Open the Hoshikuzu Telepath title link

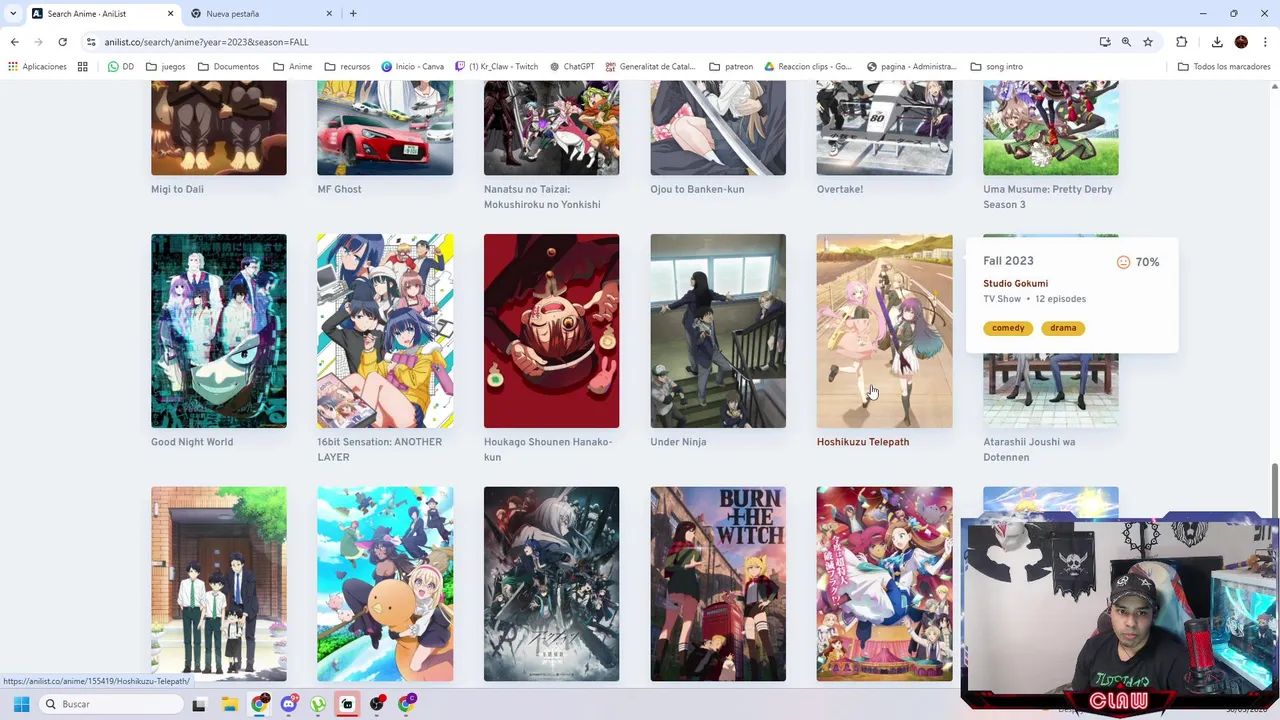[x=863, y=442]
